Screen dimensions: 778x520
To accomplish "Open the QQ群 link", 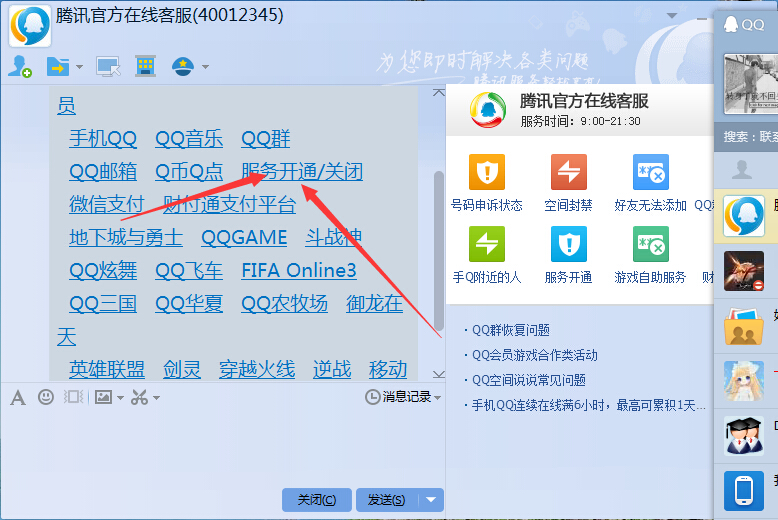I will pyautogui.click(x=265, y=138).
